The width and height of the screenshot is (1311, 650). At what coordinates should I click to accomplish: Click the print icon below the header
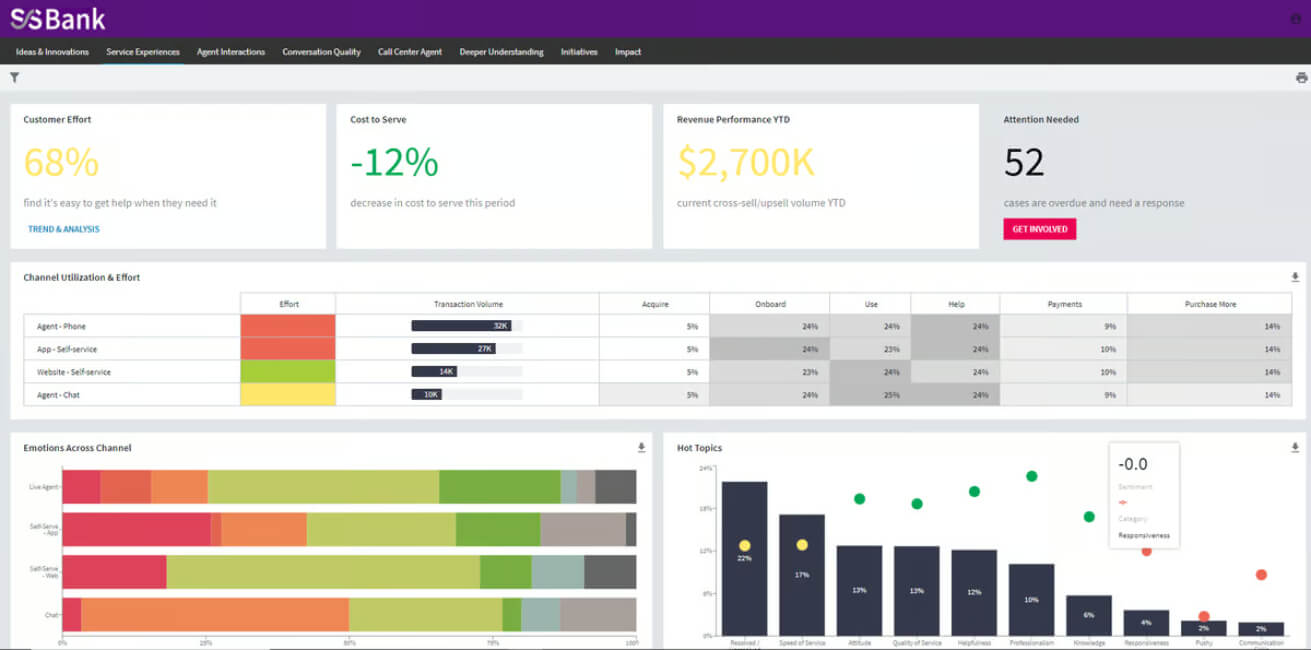coord(1301,77)
